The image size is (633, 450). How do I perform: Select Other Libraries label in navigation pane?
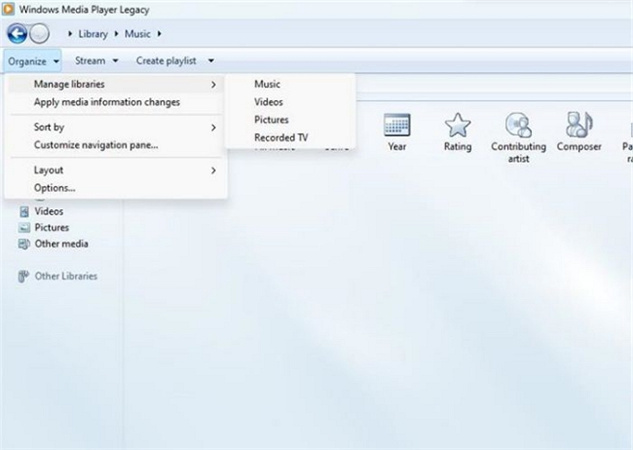click(x=66, y=276)
